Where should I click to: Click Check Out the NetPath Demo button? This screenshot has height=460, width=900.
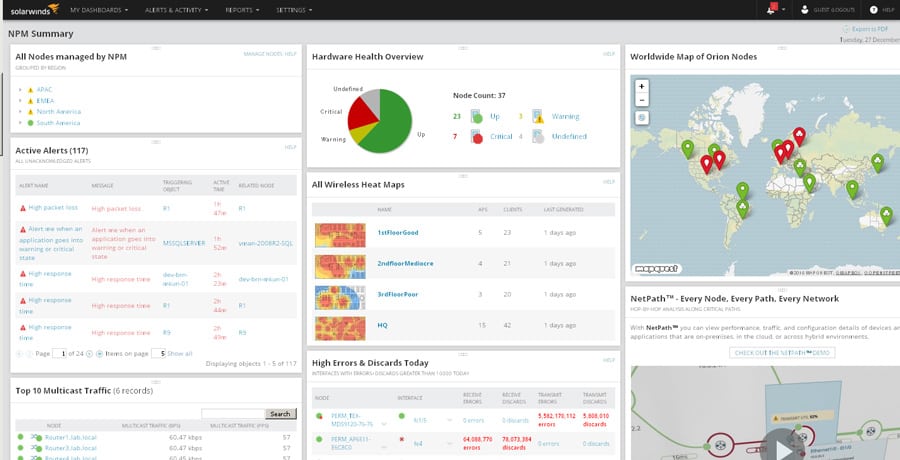point(782,353)
